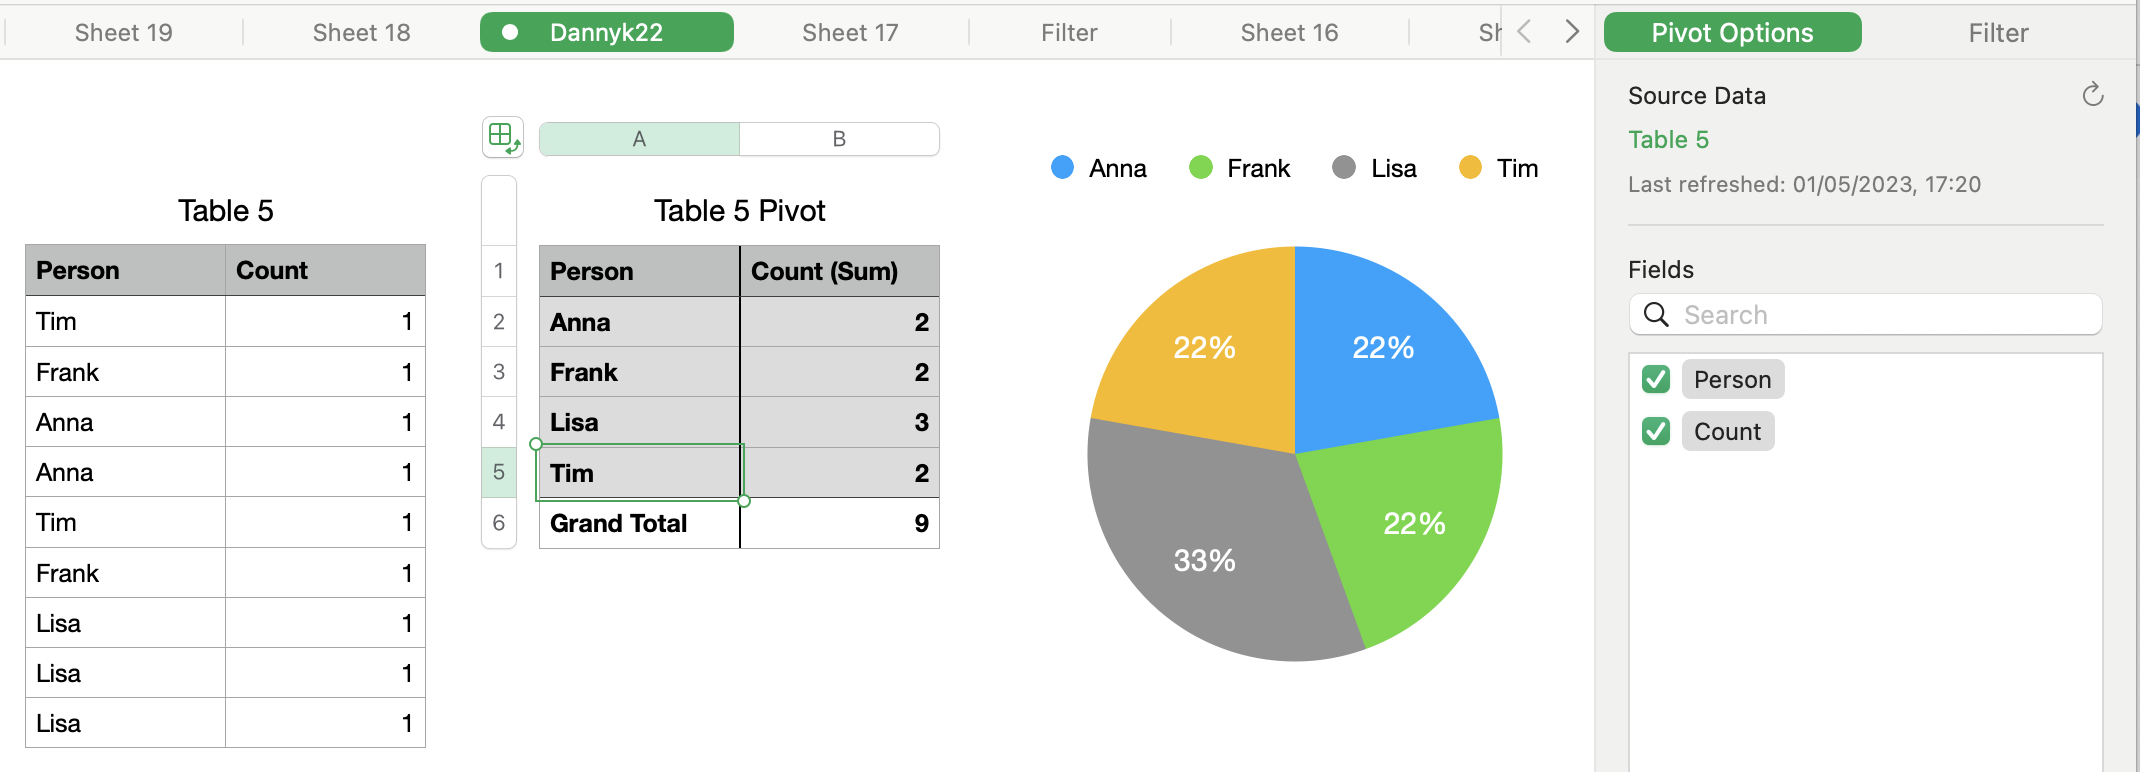The width and height of the screenshot is (2140, 772).
Task: Click the green Frank legend dot
Action: tap(1200, 168)
